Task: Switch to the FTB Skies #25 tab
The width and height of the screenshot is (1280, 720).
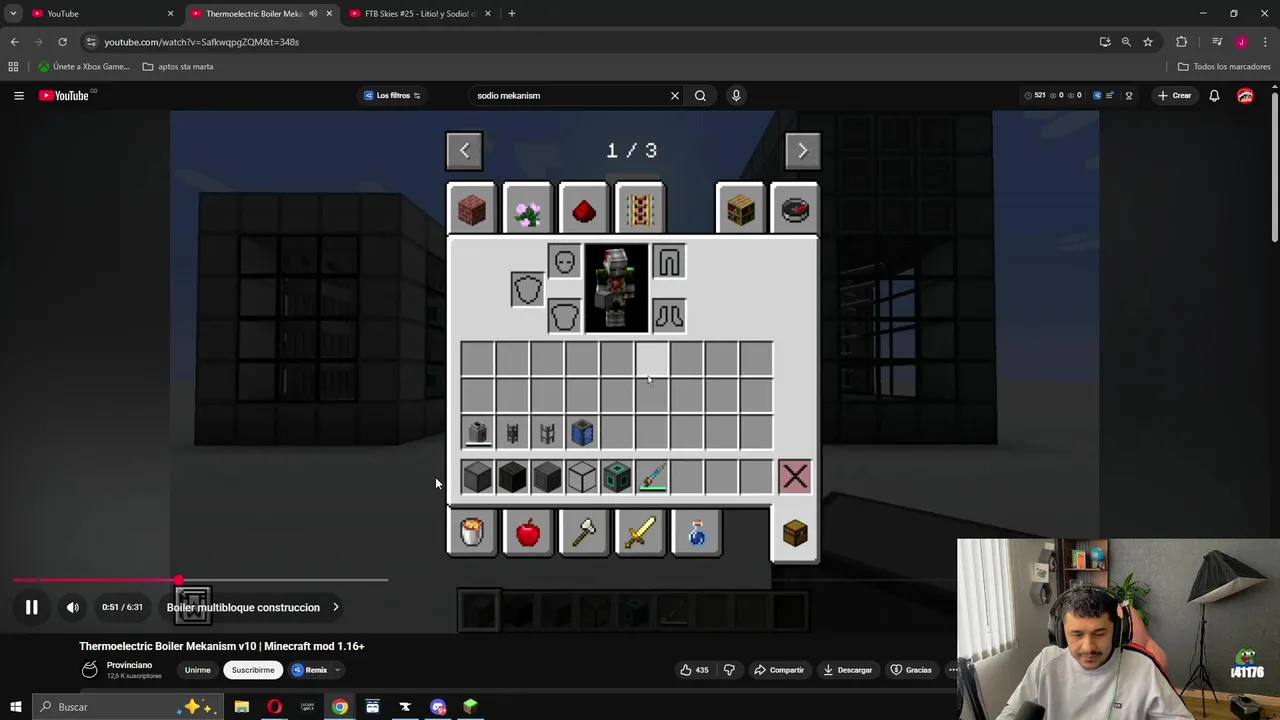Action: pos(420,13)
